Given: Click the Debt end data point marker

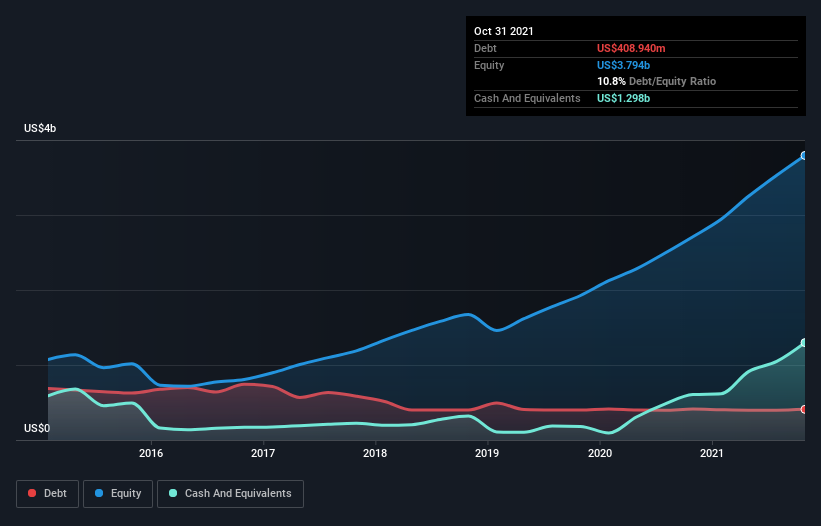Looking at the screenshot, I should 804,409.
